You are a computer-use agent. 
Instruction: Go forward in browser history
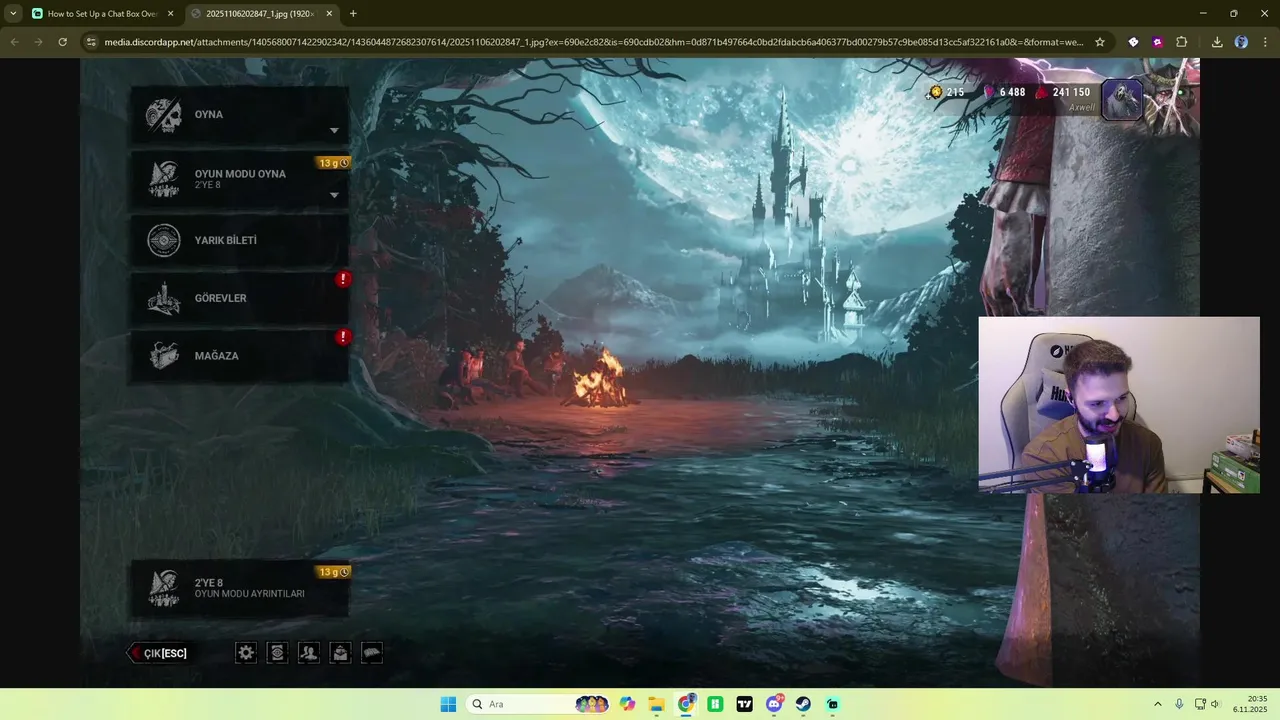point(38,42)
